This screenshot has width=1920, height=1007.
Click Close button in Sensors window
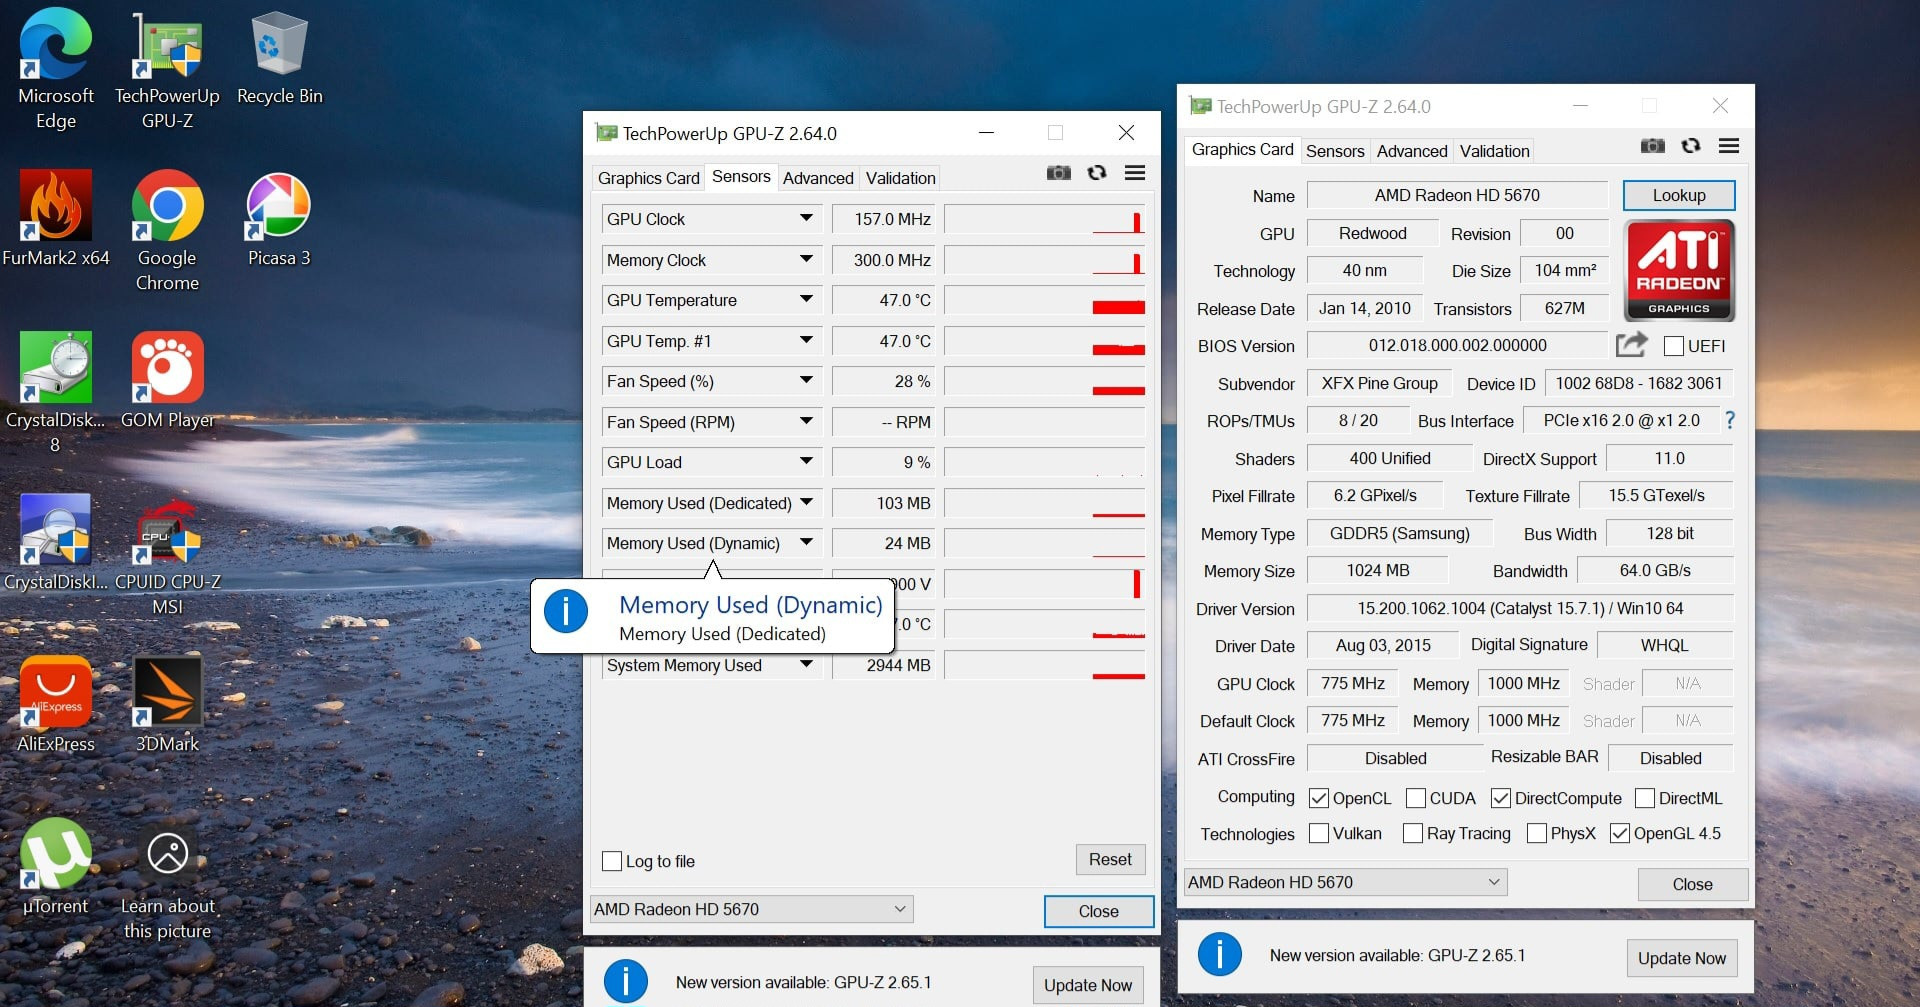pos(1098,911)
